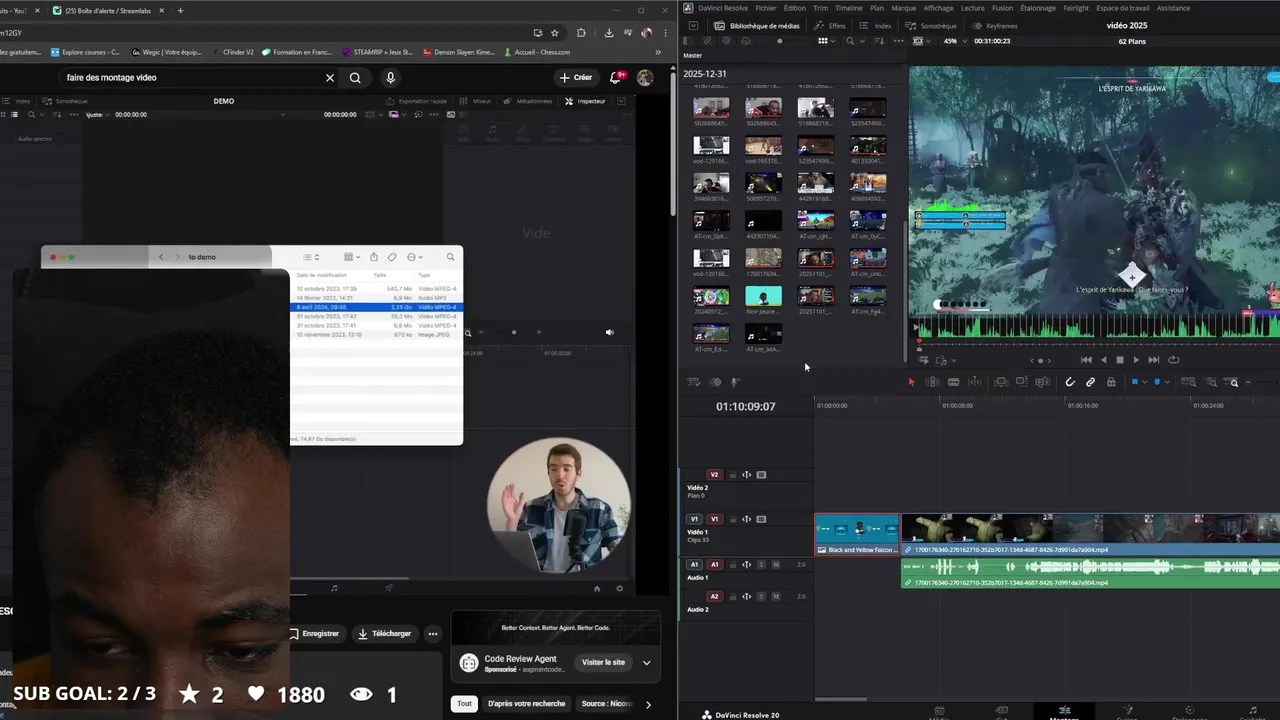
Task: Open the media pool three-dots options menu
Action: point(898,41)
